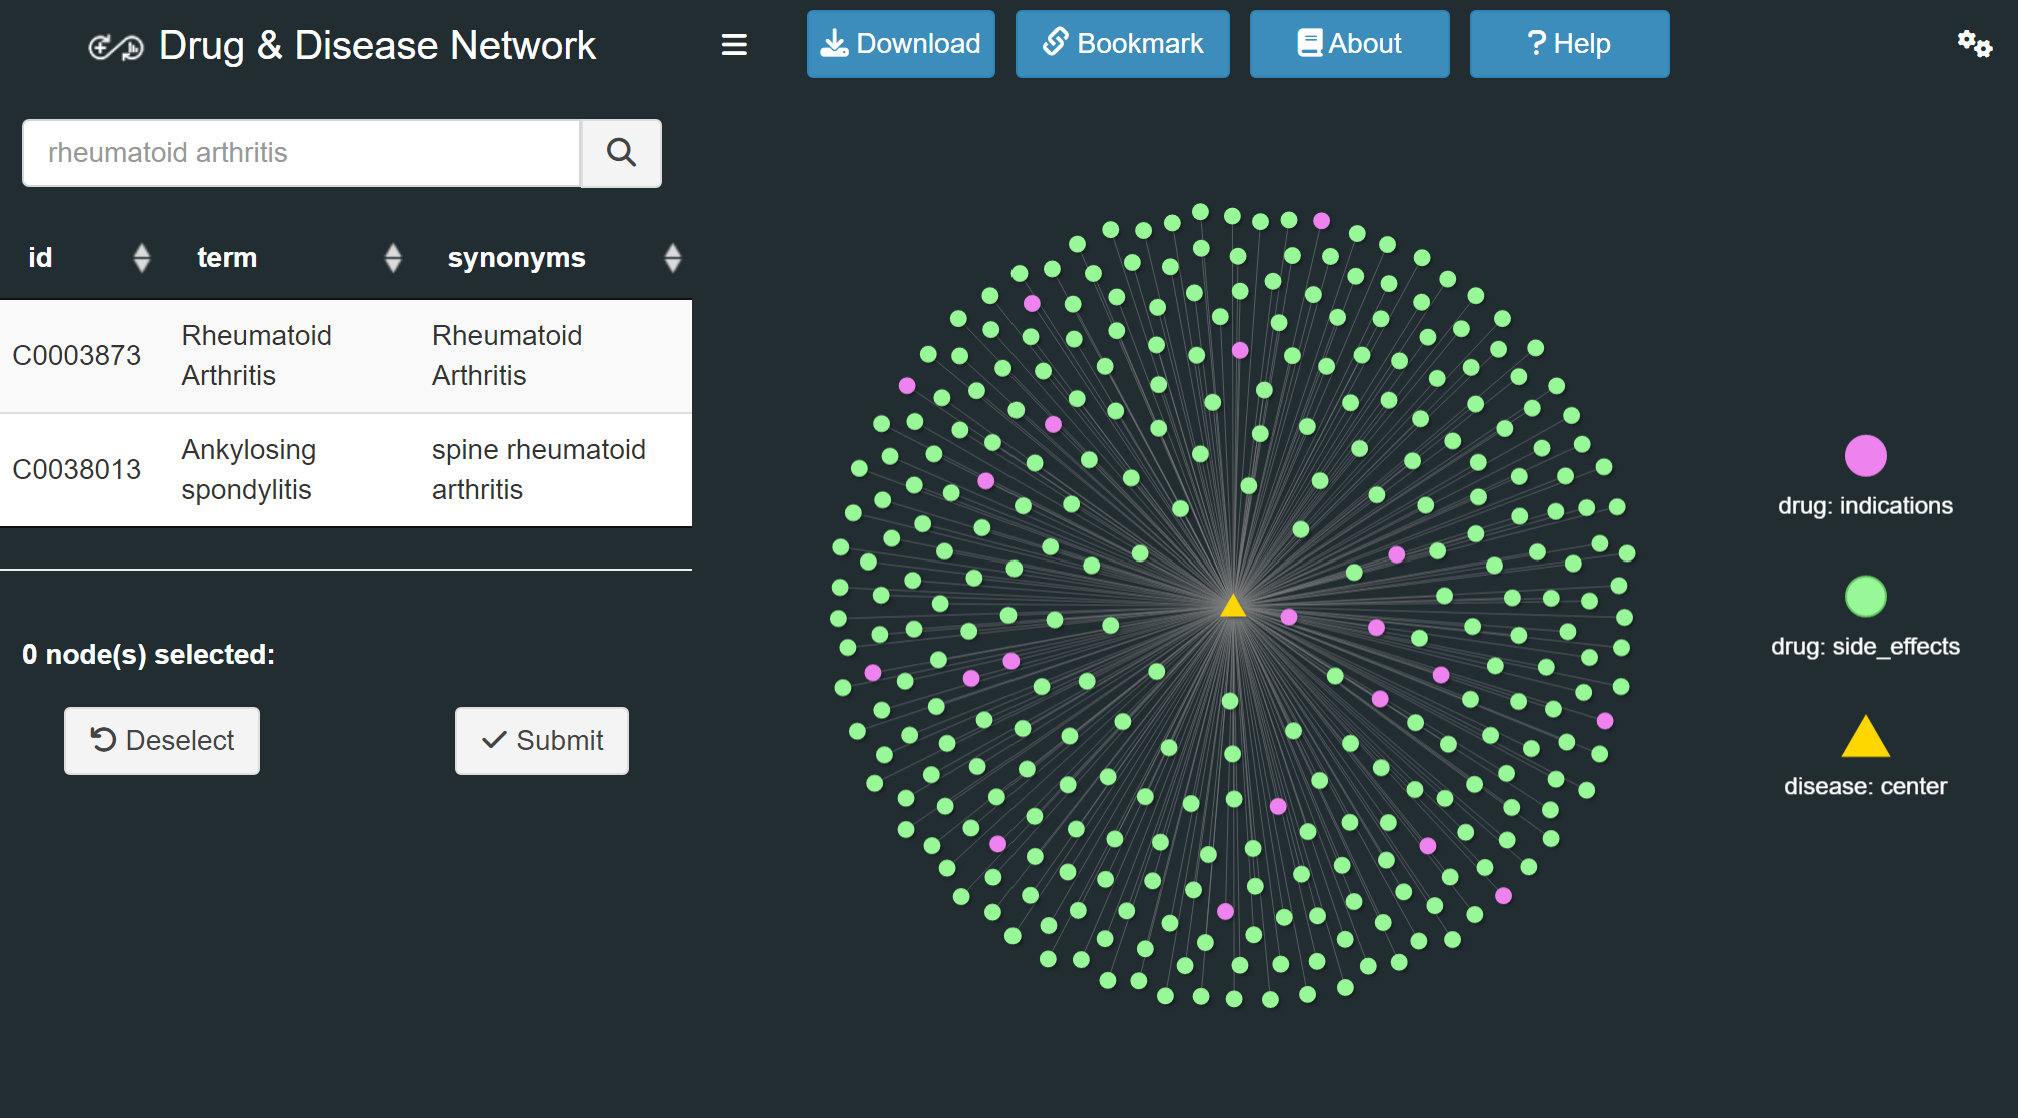The height and width of the screenshot is (1118, 2018).
Task: Click the yellow triangle legend icon
Action: click(1865, 738)
